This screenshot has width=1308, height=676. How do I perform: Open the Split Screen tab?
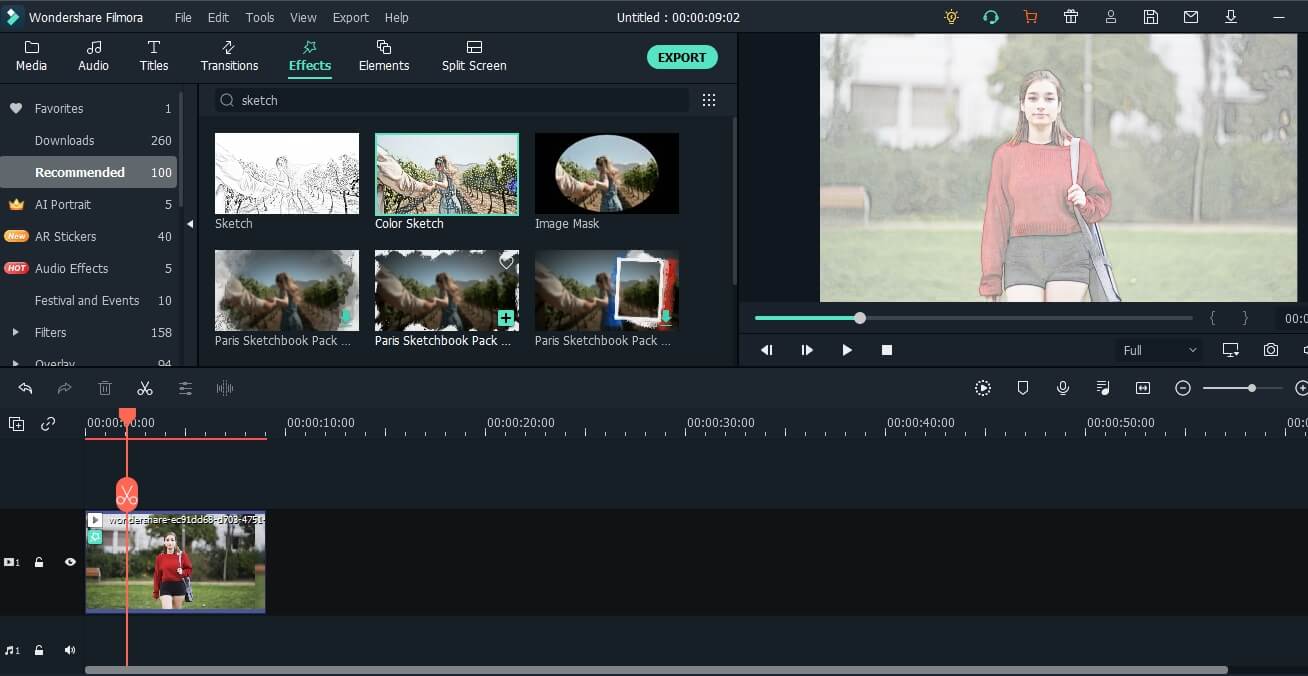coord(474,56)
